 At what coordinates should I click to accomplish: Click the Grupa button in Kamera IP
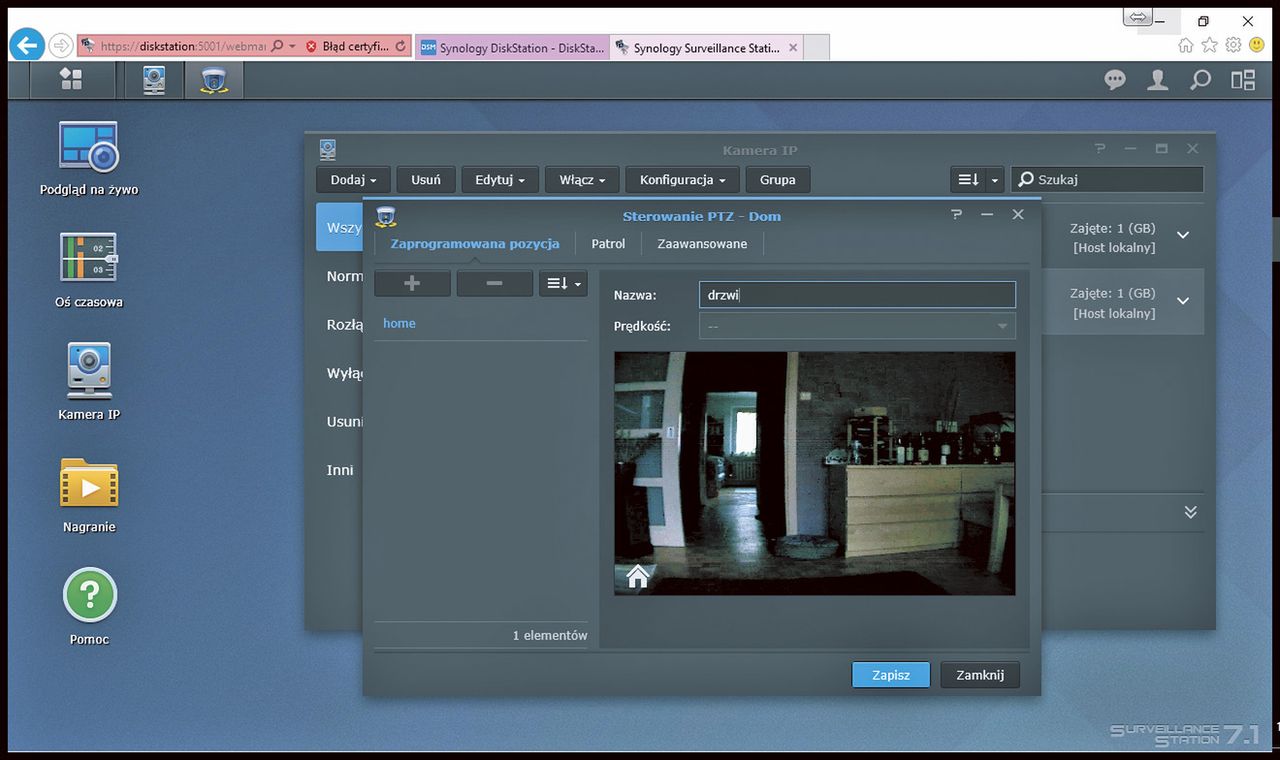click(777, 180)
